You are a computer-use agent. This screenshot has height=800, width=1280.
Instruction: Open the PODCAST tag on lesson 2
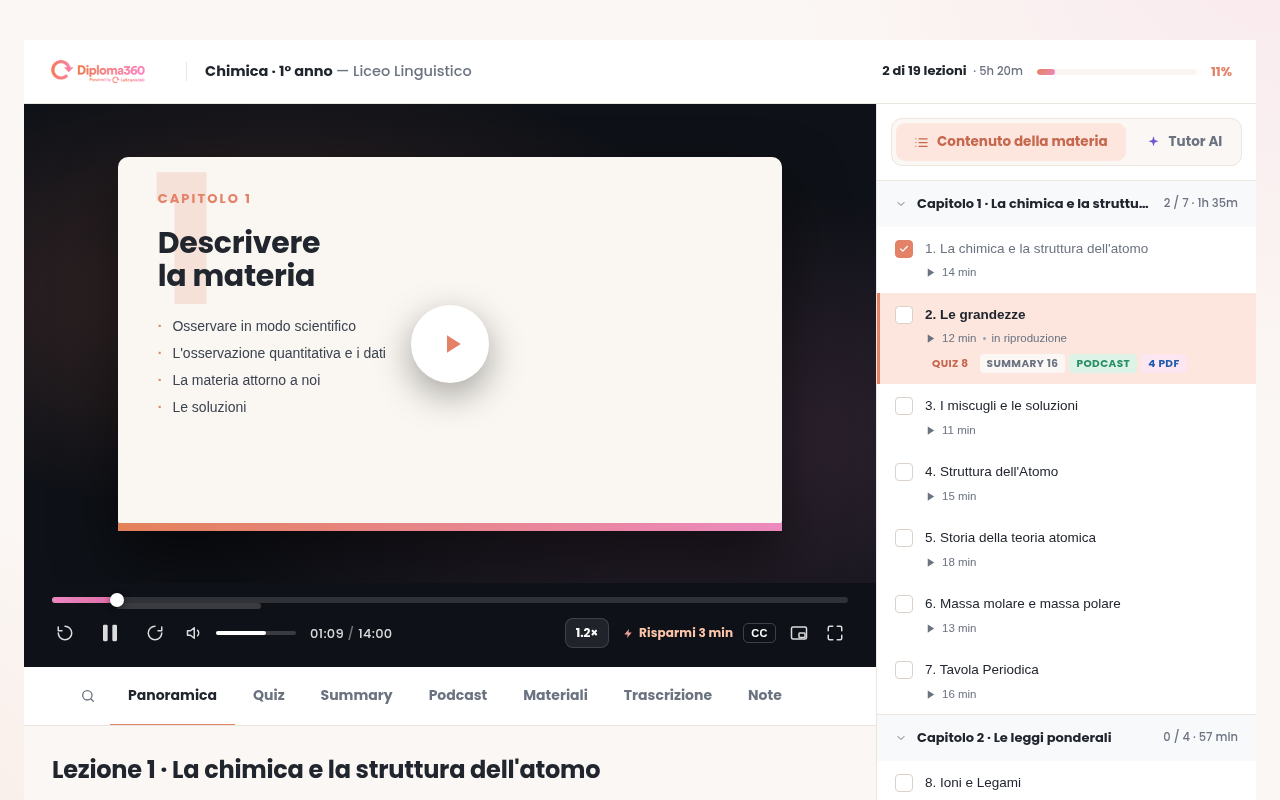1103,364
